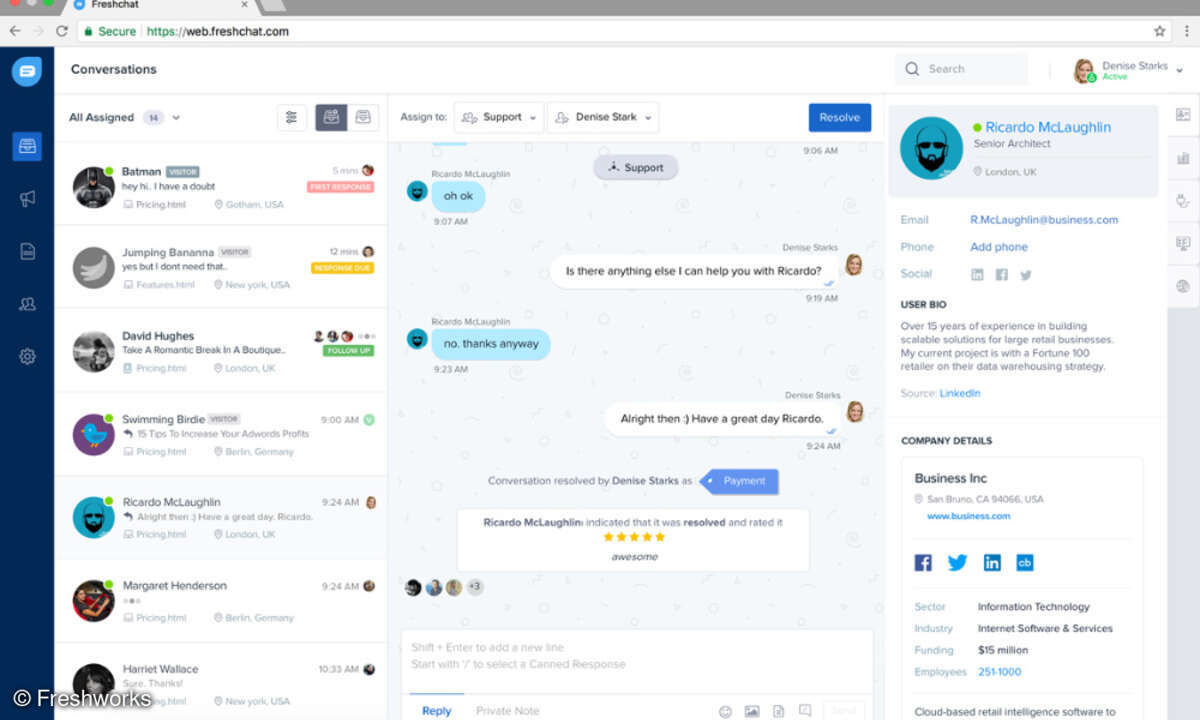Open the Swimming Birdie conversation
The width and height of the screenshot is (1200, 720).
(x=221, y=434)
